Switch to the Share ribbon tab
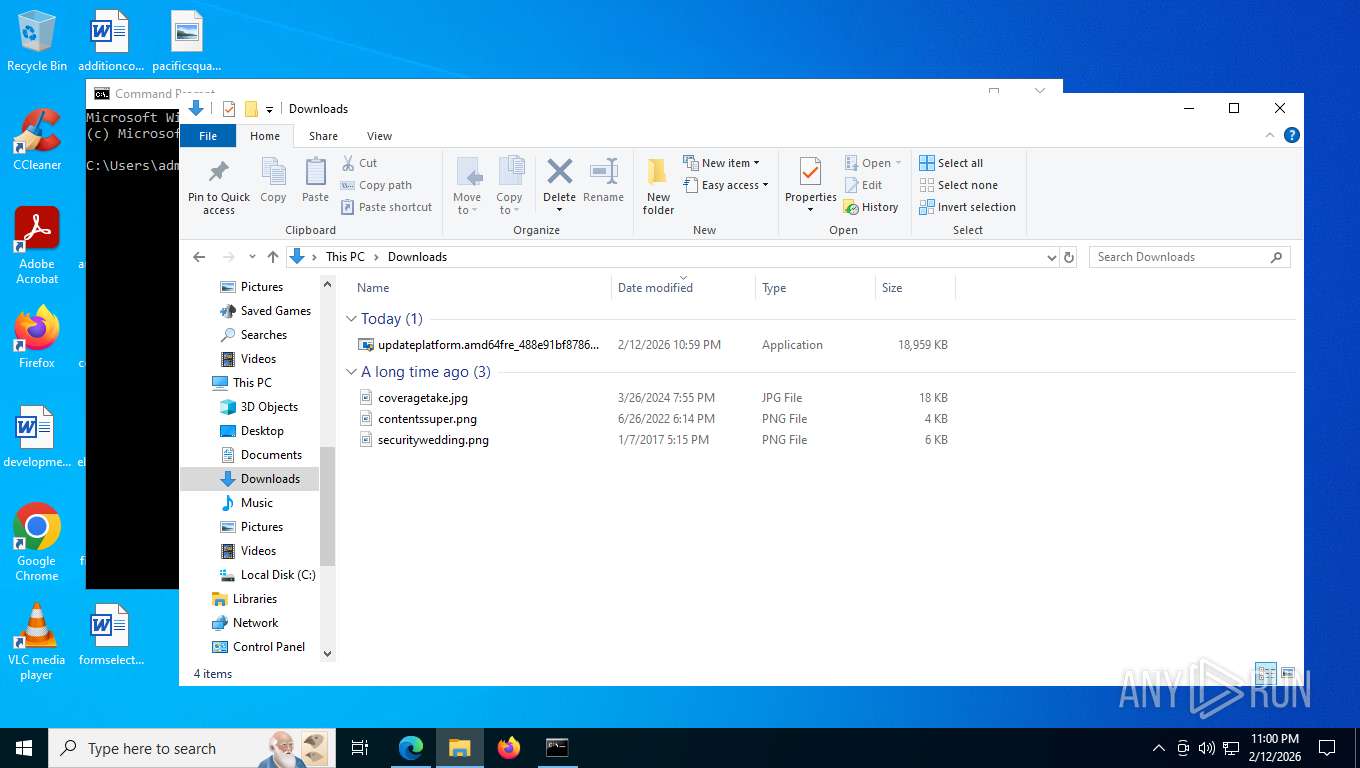 323,136
